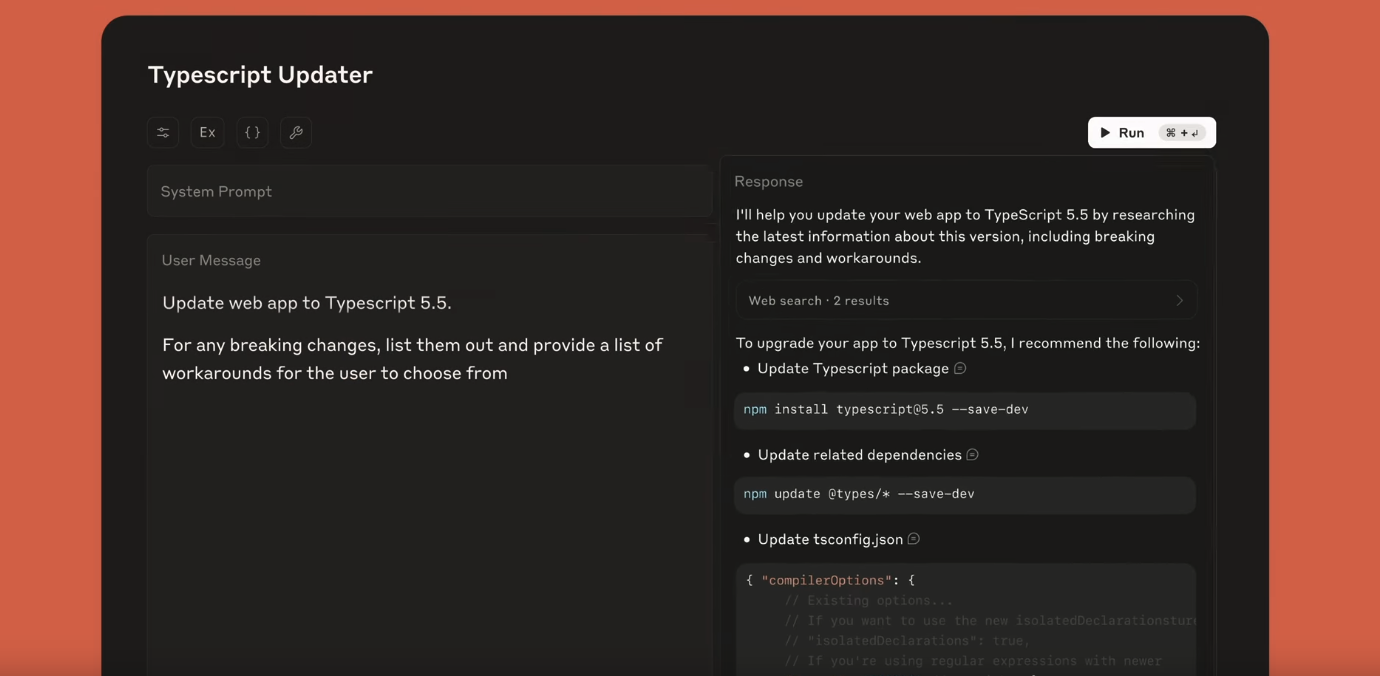Image resolution: width=1380 pixels, height=676 pixels.
Task: Open the wrench tools icon
Action: pyautogui.click(x=296, y=132)
